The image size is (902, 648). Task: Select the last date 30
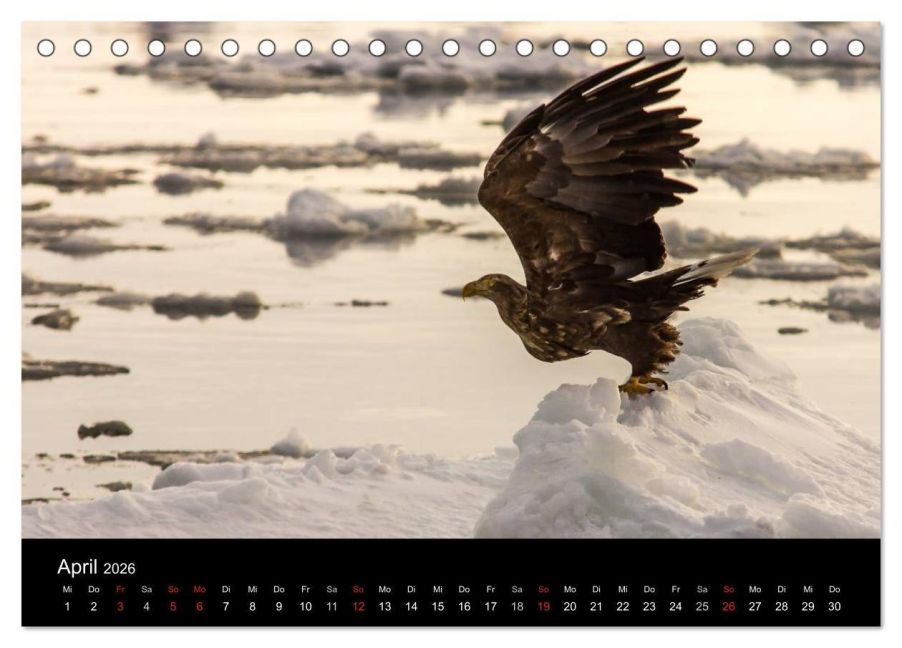pos(835,607)
